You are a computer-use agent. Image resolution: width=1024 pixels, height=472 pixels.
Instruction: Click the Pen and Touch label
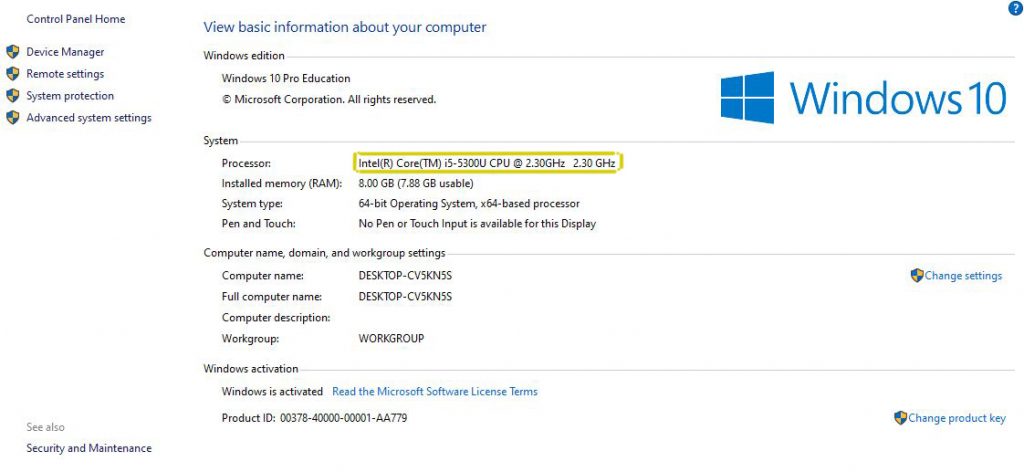[x=259, y=224]
